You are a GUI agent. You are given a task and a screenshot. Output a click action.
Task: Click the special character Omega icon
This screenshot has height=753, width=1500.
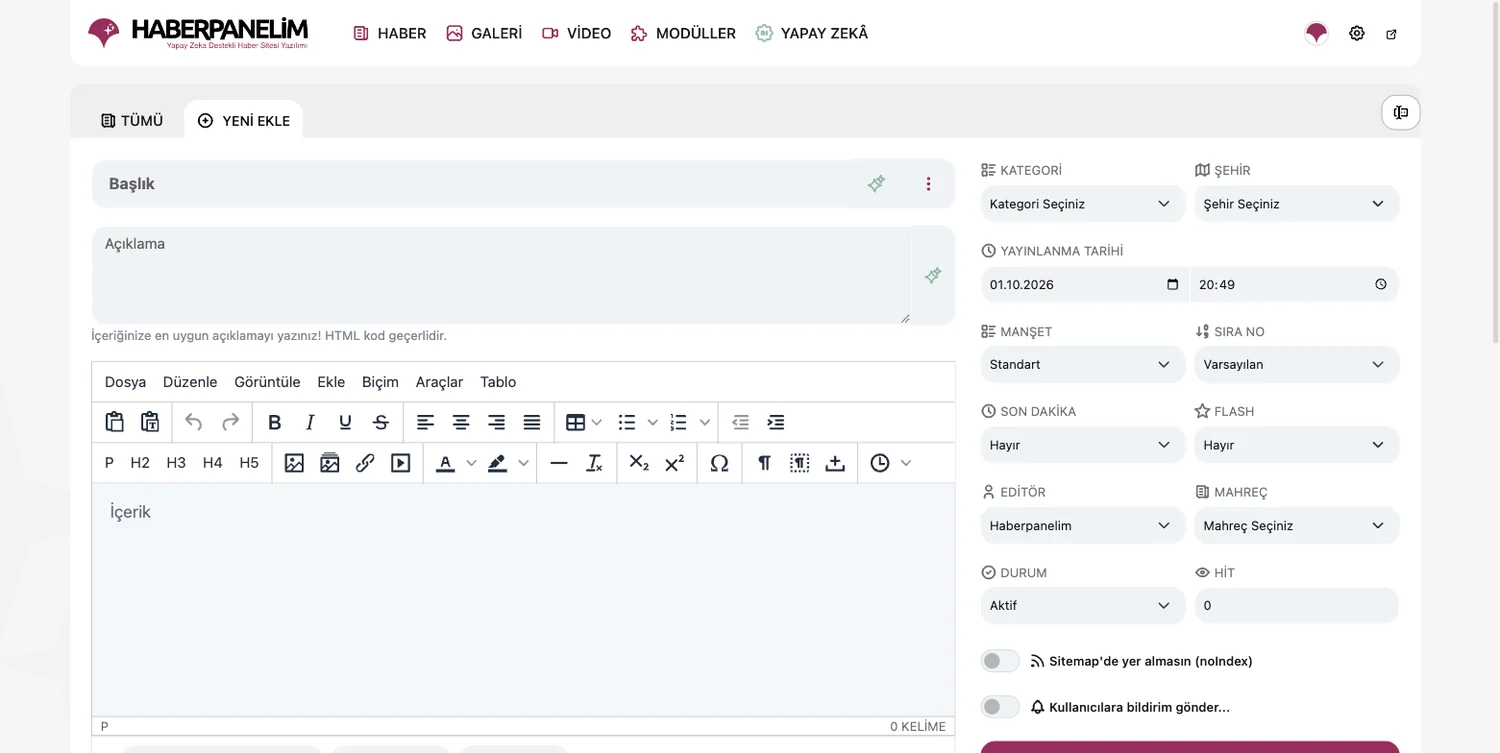719,463
